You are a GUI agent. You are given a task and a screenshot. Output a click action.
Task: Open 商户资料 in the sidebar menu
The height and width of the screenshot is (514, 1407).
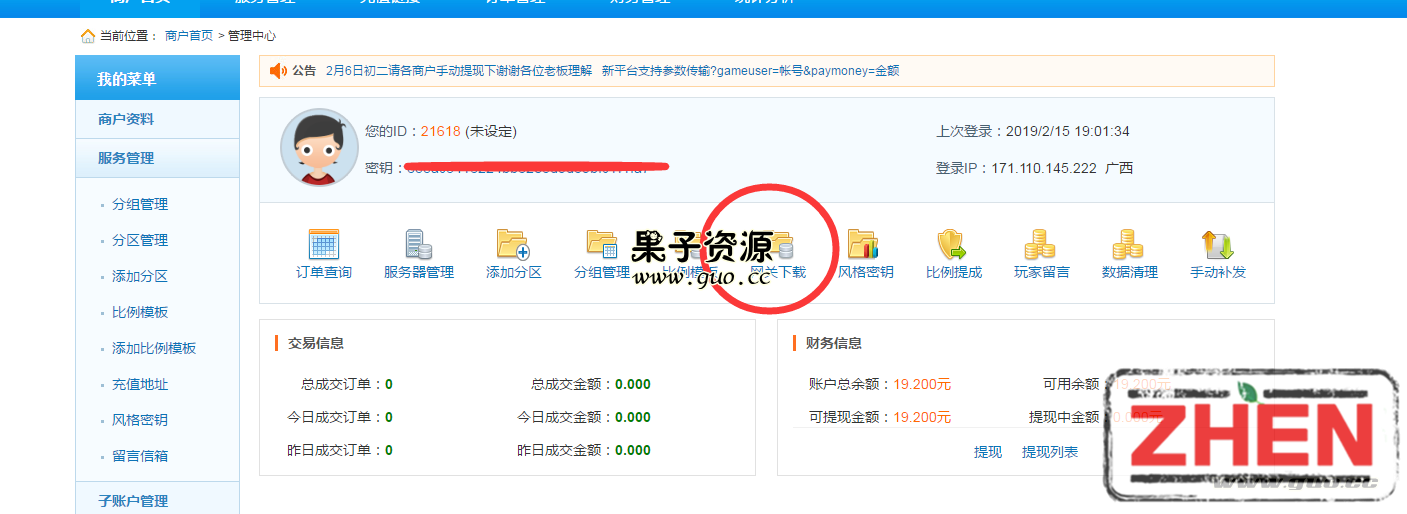coord(126,119)
